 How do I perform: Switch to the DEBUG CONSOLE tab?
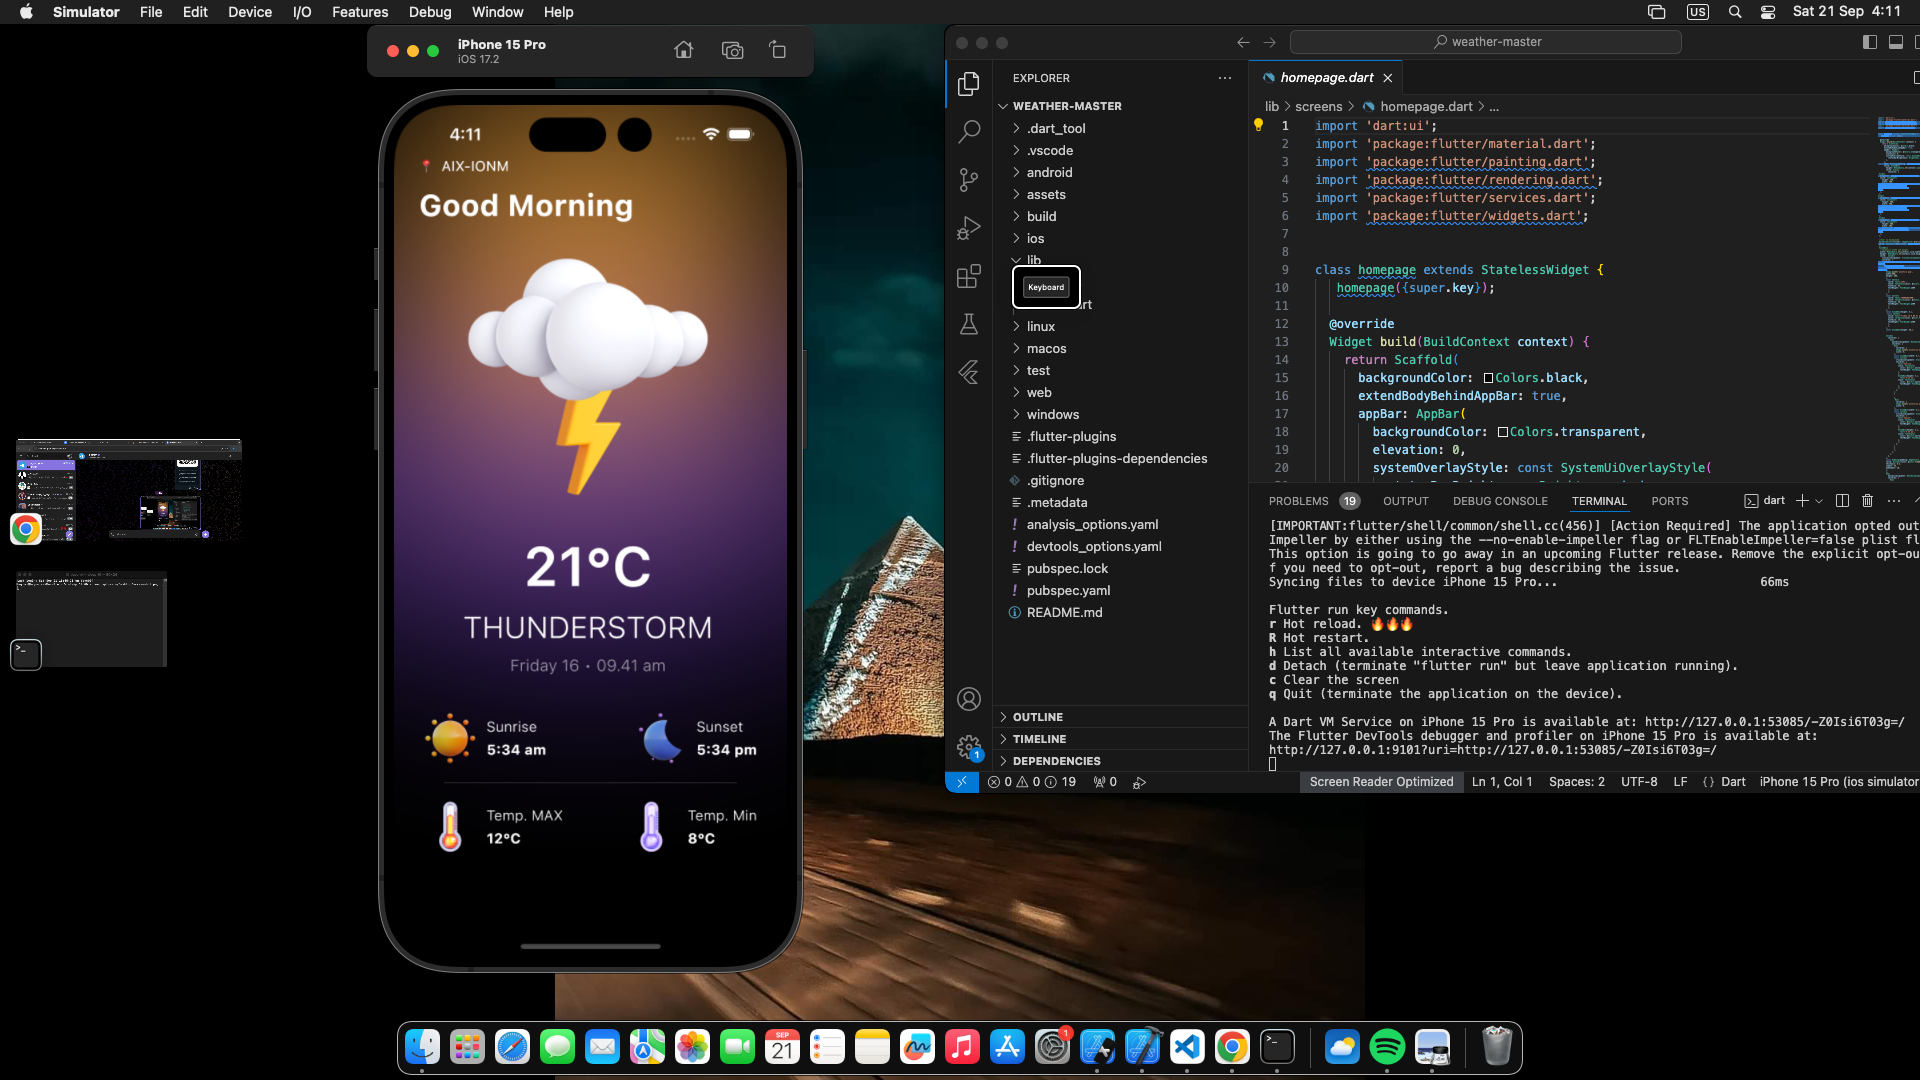pyautogui.click(x=1499, y=501)
